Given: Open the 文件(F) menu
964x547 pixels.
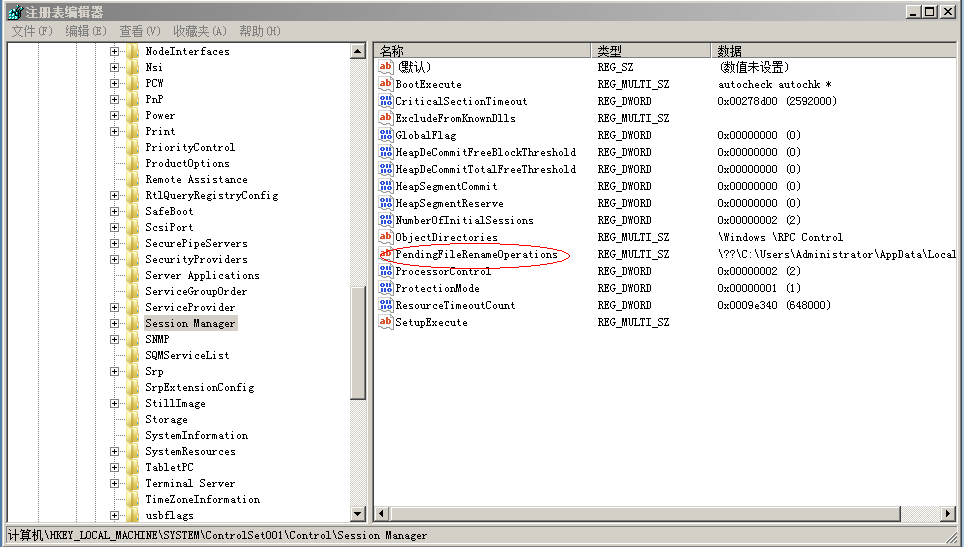Looking at the screenshot, I should point(31,31).
